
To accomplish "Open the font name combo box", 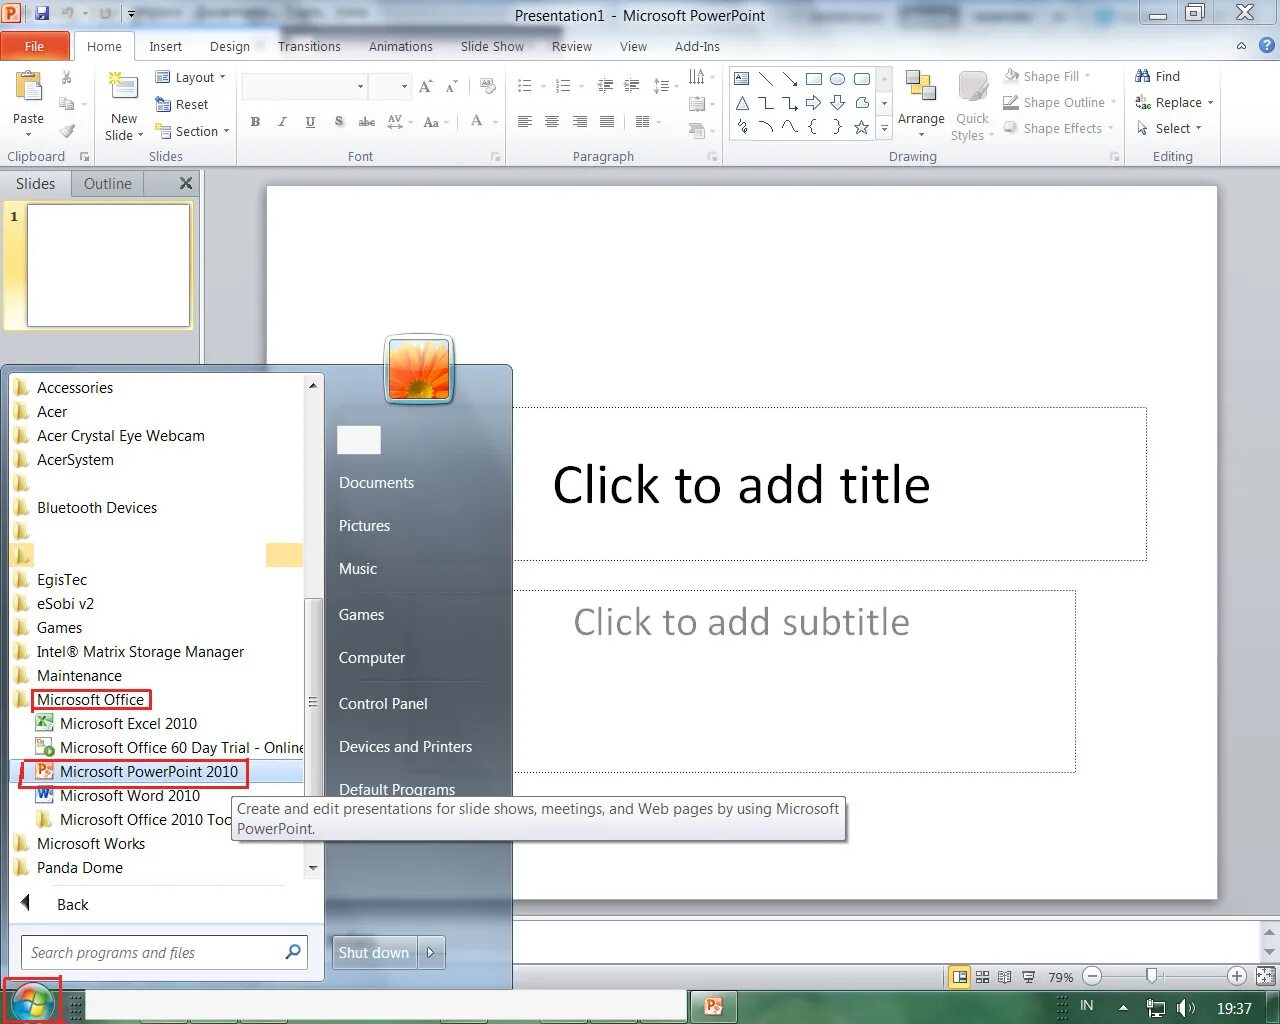I will (305, 87).
